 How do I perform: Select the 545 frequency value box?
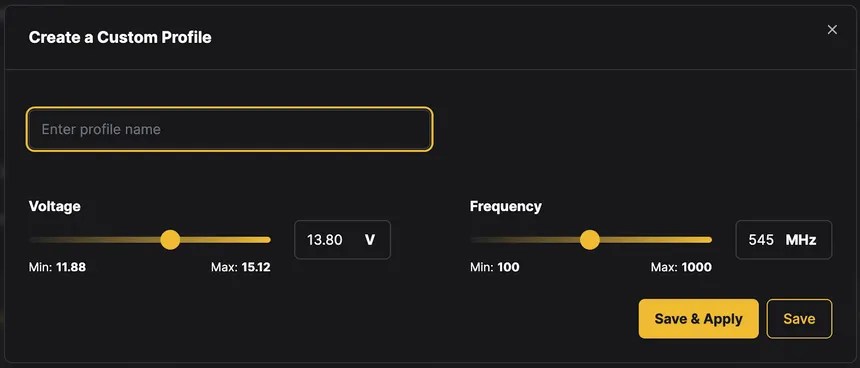(783, 240)
